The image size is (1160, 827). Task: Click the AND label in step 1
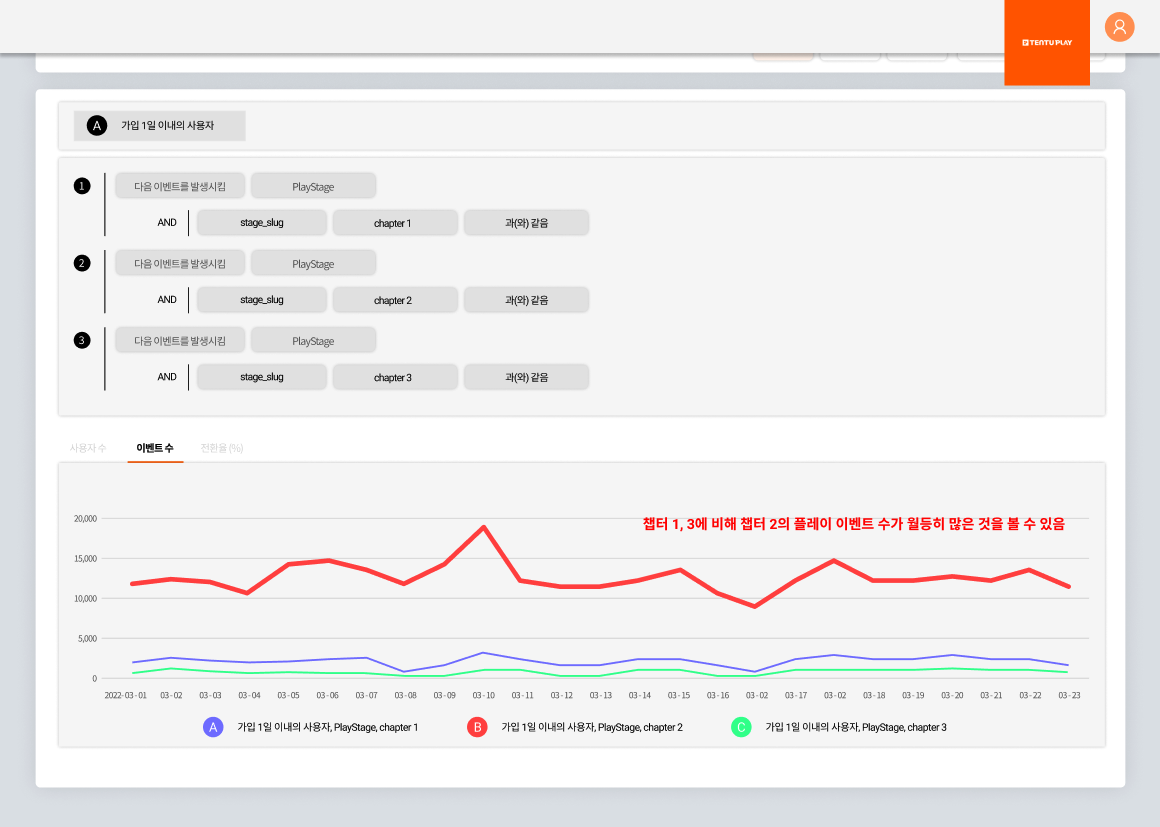coord(167,222)
